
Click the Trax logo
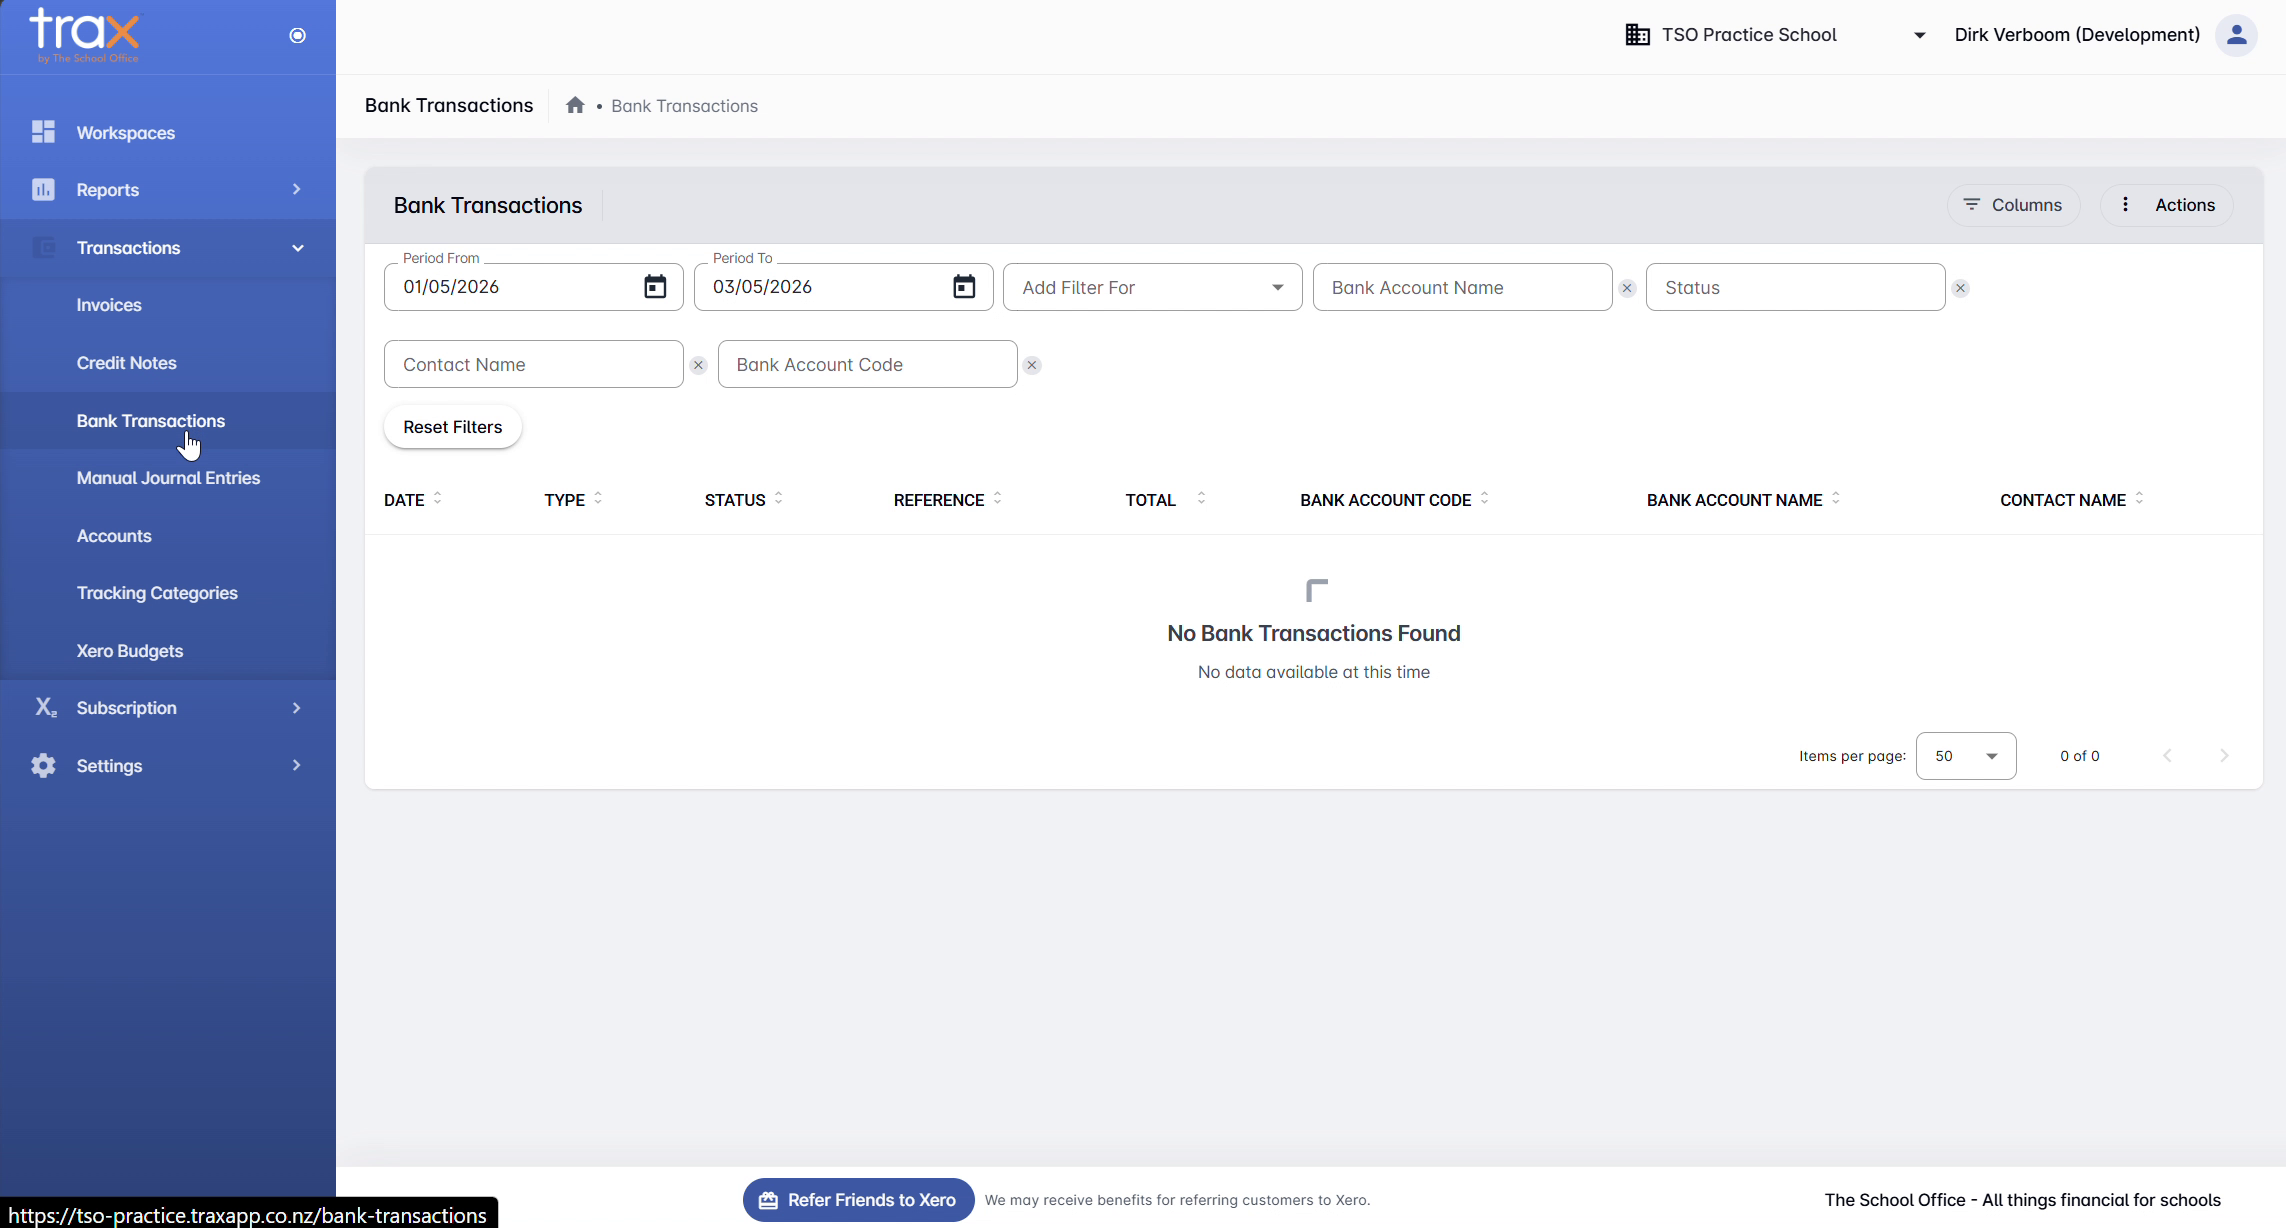pos(85,35)
